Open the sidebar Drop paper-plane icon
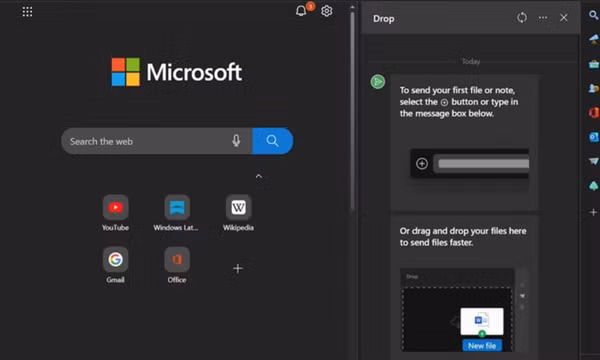Screen dimensions: 600x360 coord(593,161)
